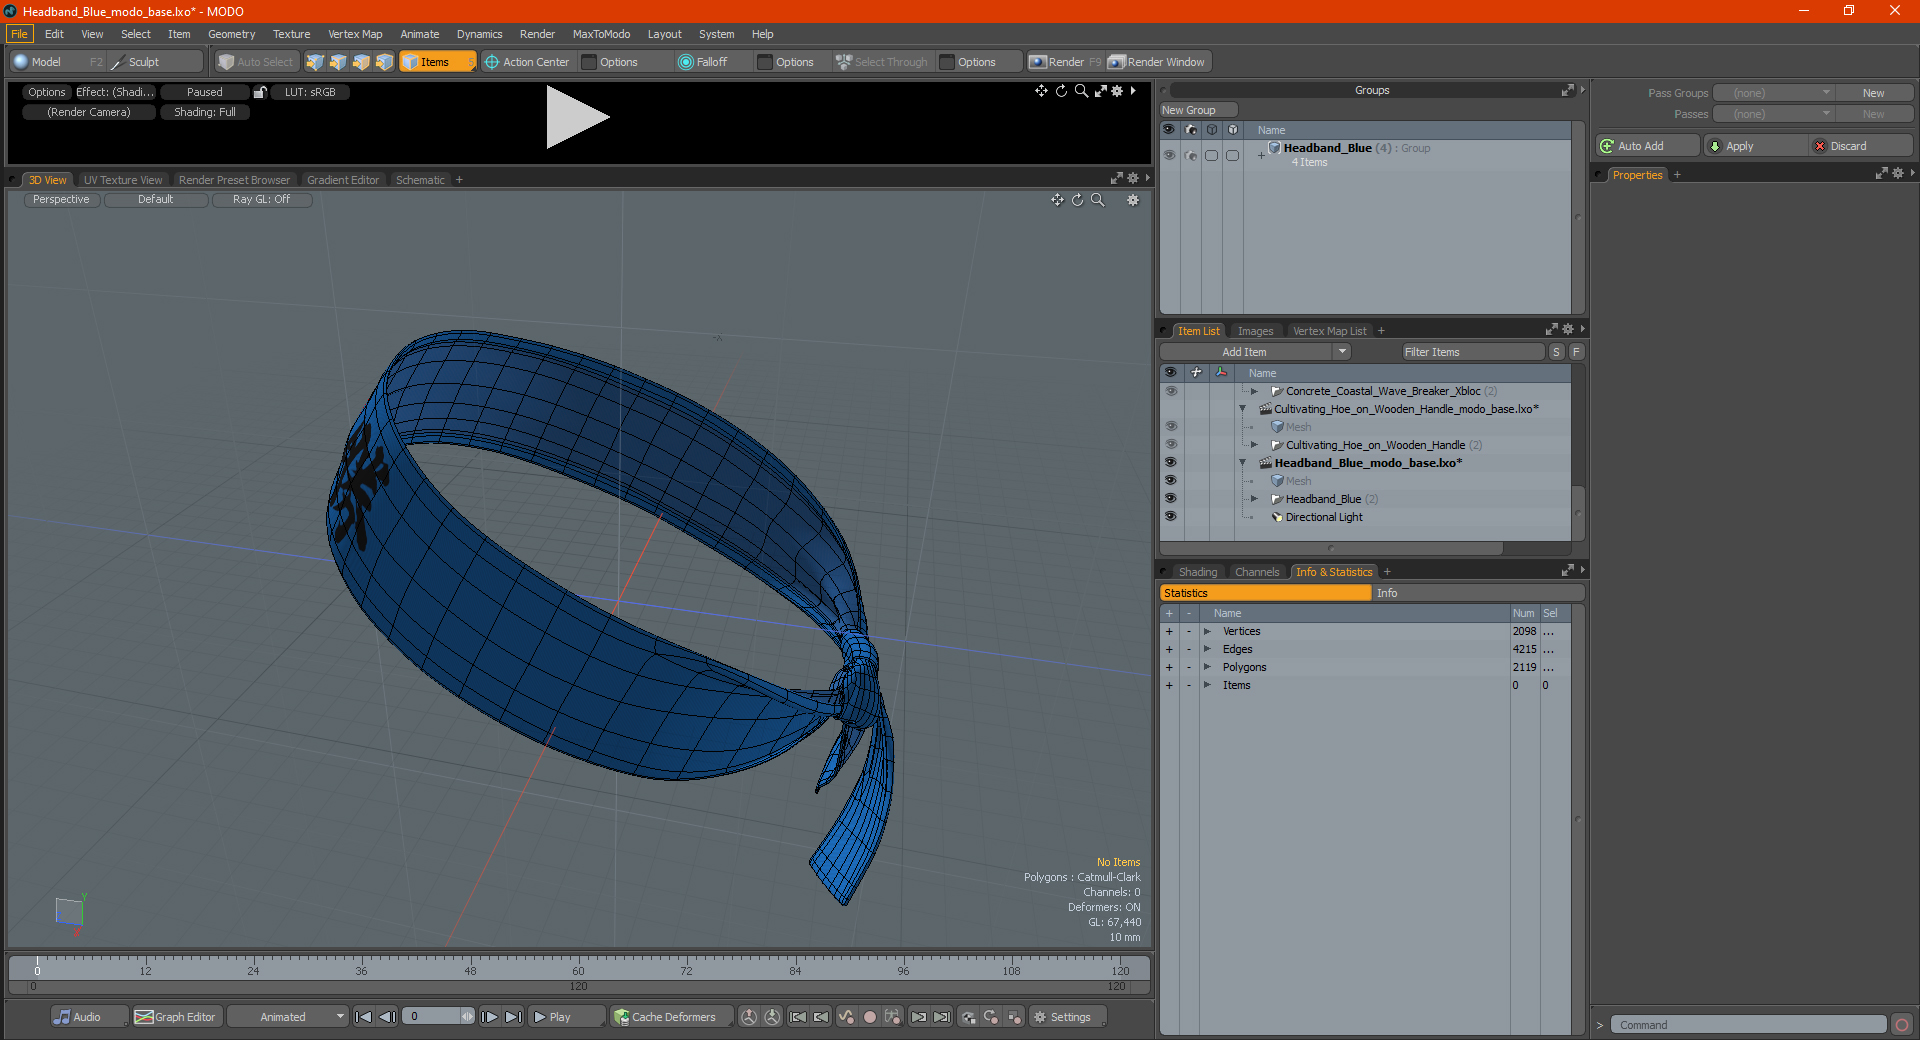Go to the first frame
Screen dimensions: 1920x1040
click(364, 1017)
